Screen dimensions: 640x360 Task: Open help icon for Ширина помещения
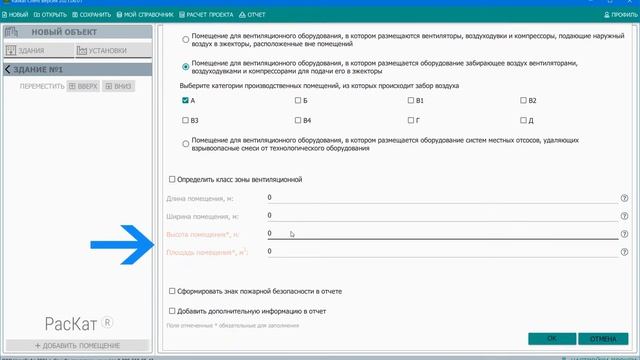pos(624,216)
